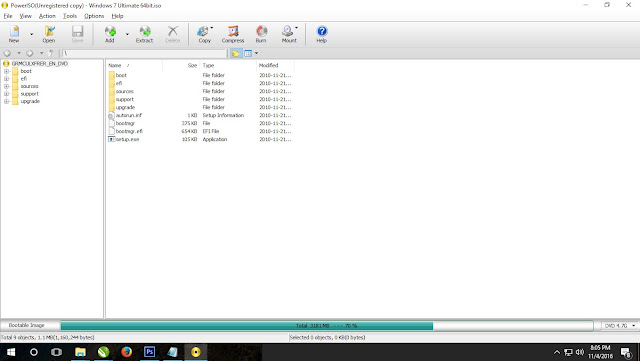Screen dimensions: 640x361
Task: Expand the upgrade folder in tree
Action: coord(6,101)
